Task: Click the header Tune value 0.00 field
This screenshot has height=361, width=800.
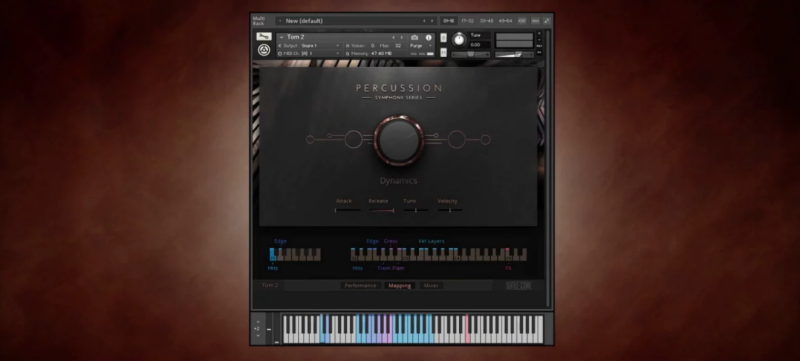Action: click(480, 44)
